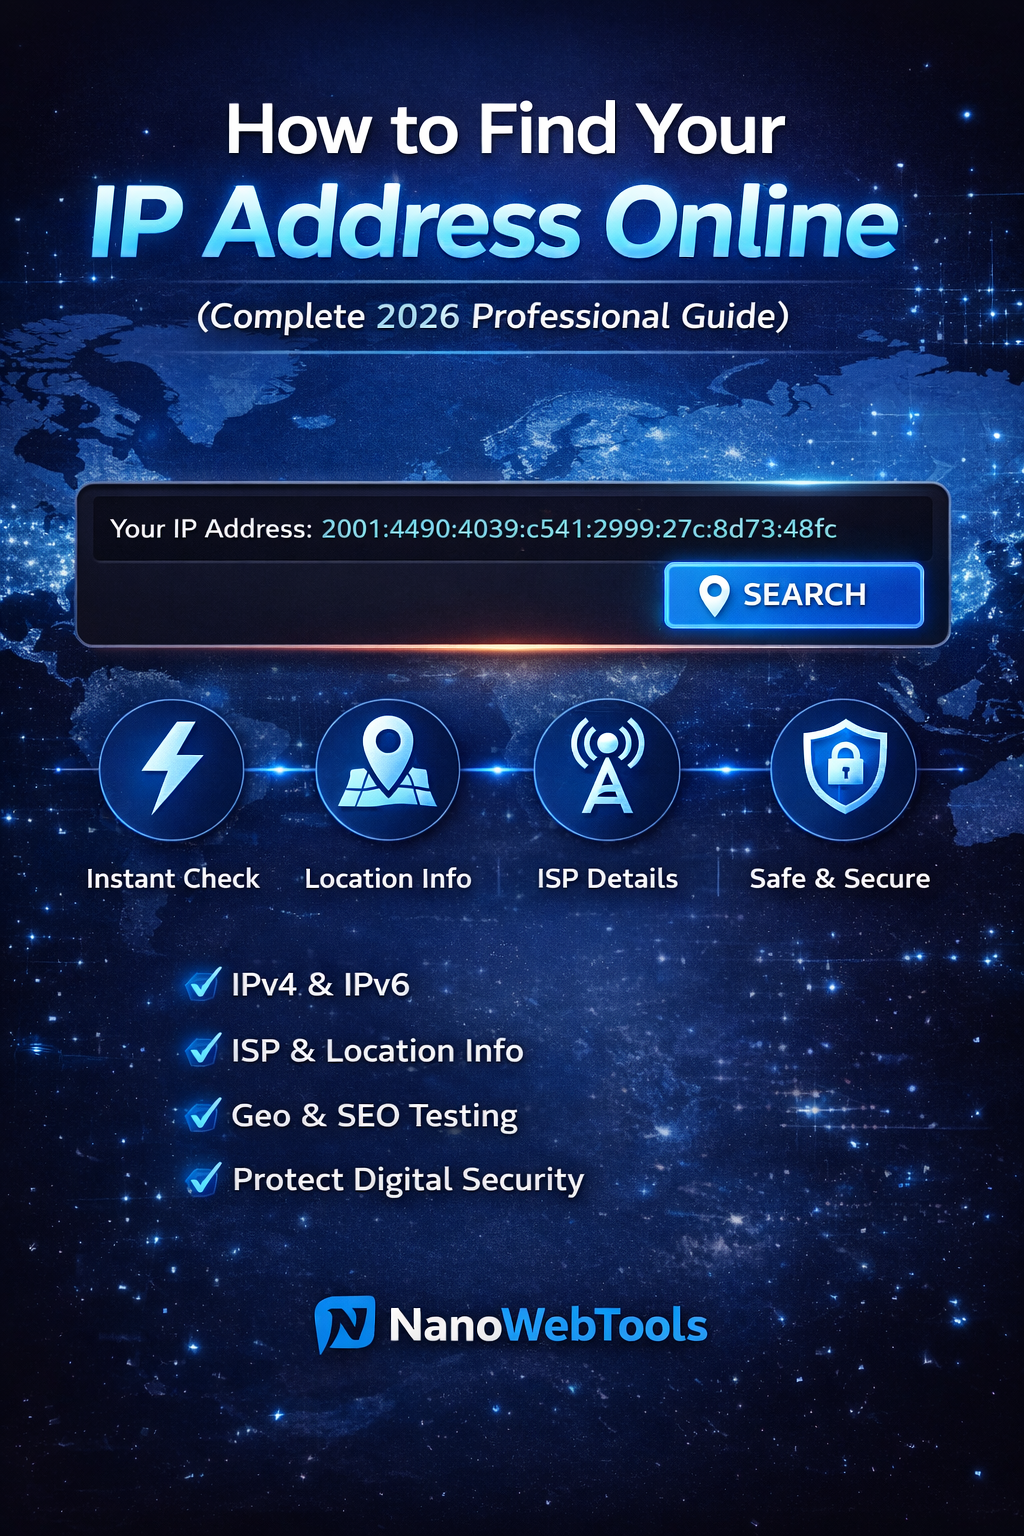
Task: Click the lightning bolt Instant Check icon
Action: pos(172,769)
